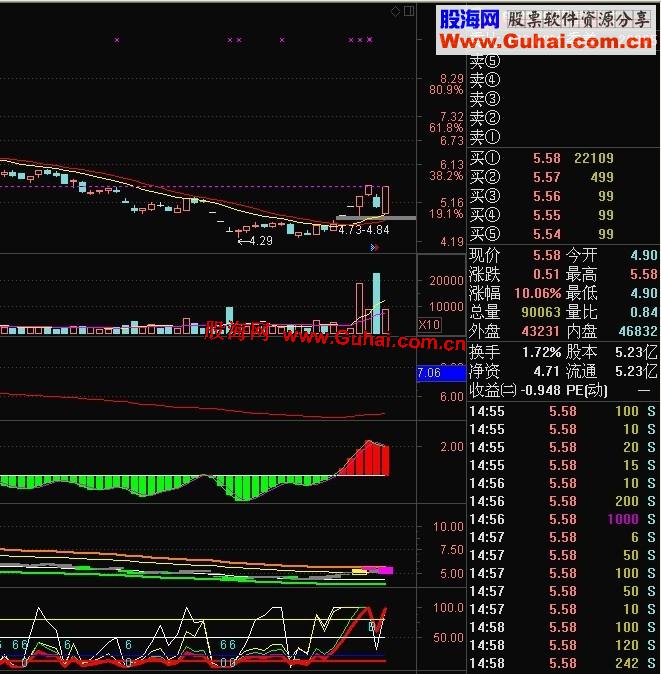
Task: Click the leftmost purple x marker
Action: 117,40
